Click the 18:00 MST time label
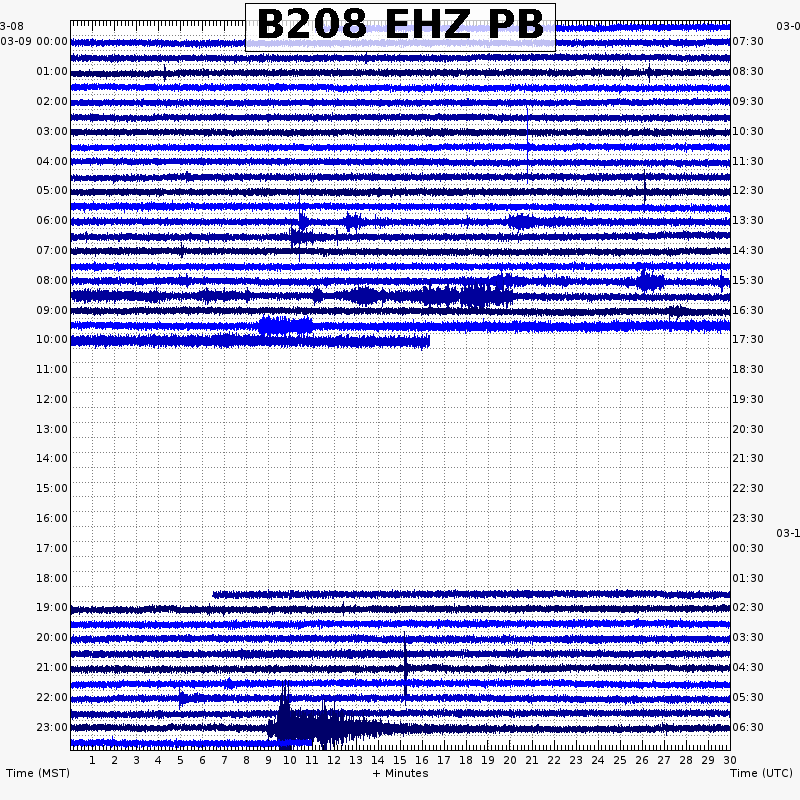800x800 pixels. [x=52, y=579]
